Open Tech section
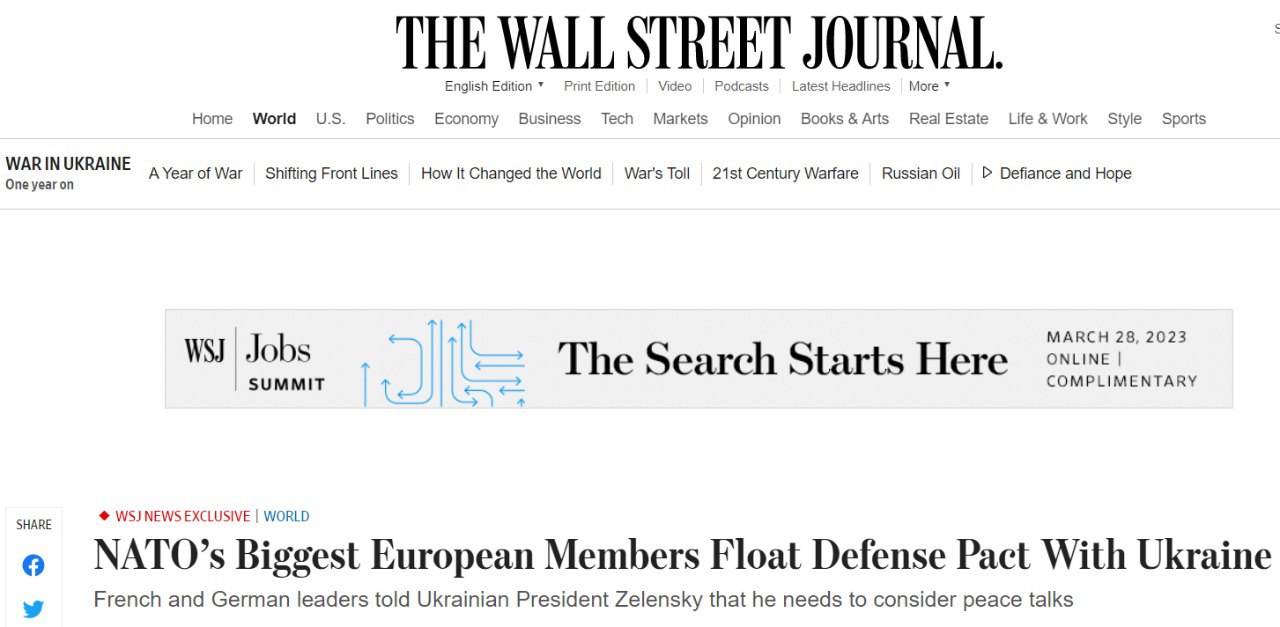 point(617,118)
